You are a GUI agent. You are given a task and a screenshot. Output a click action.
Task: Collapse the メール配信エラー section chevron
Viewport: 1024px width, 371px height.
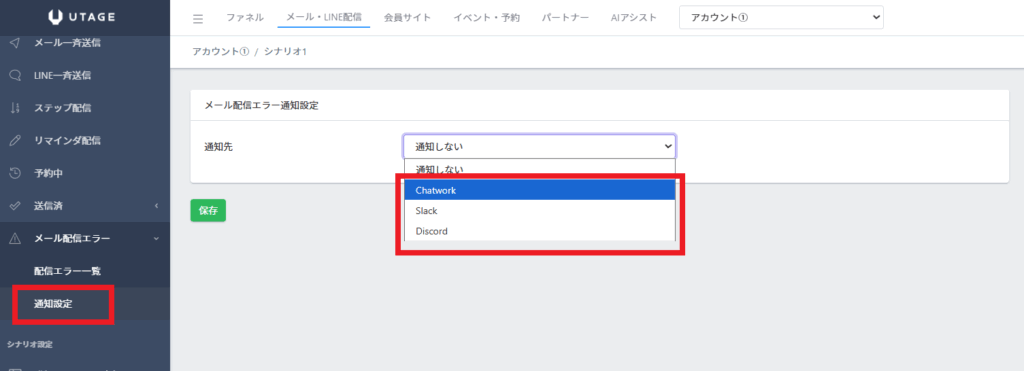pos(157,239)
